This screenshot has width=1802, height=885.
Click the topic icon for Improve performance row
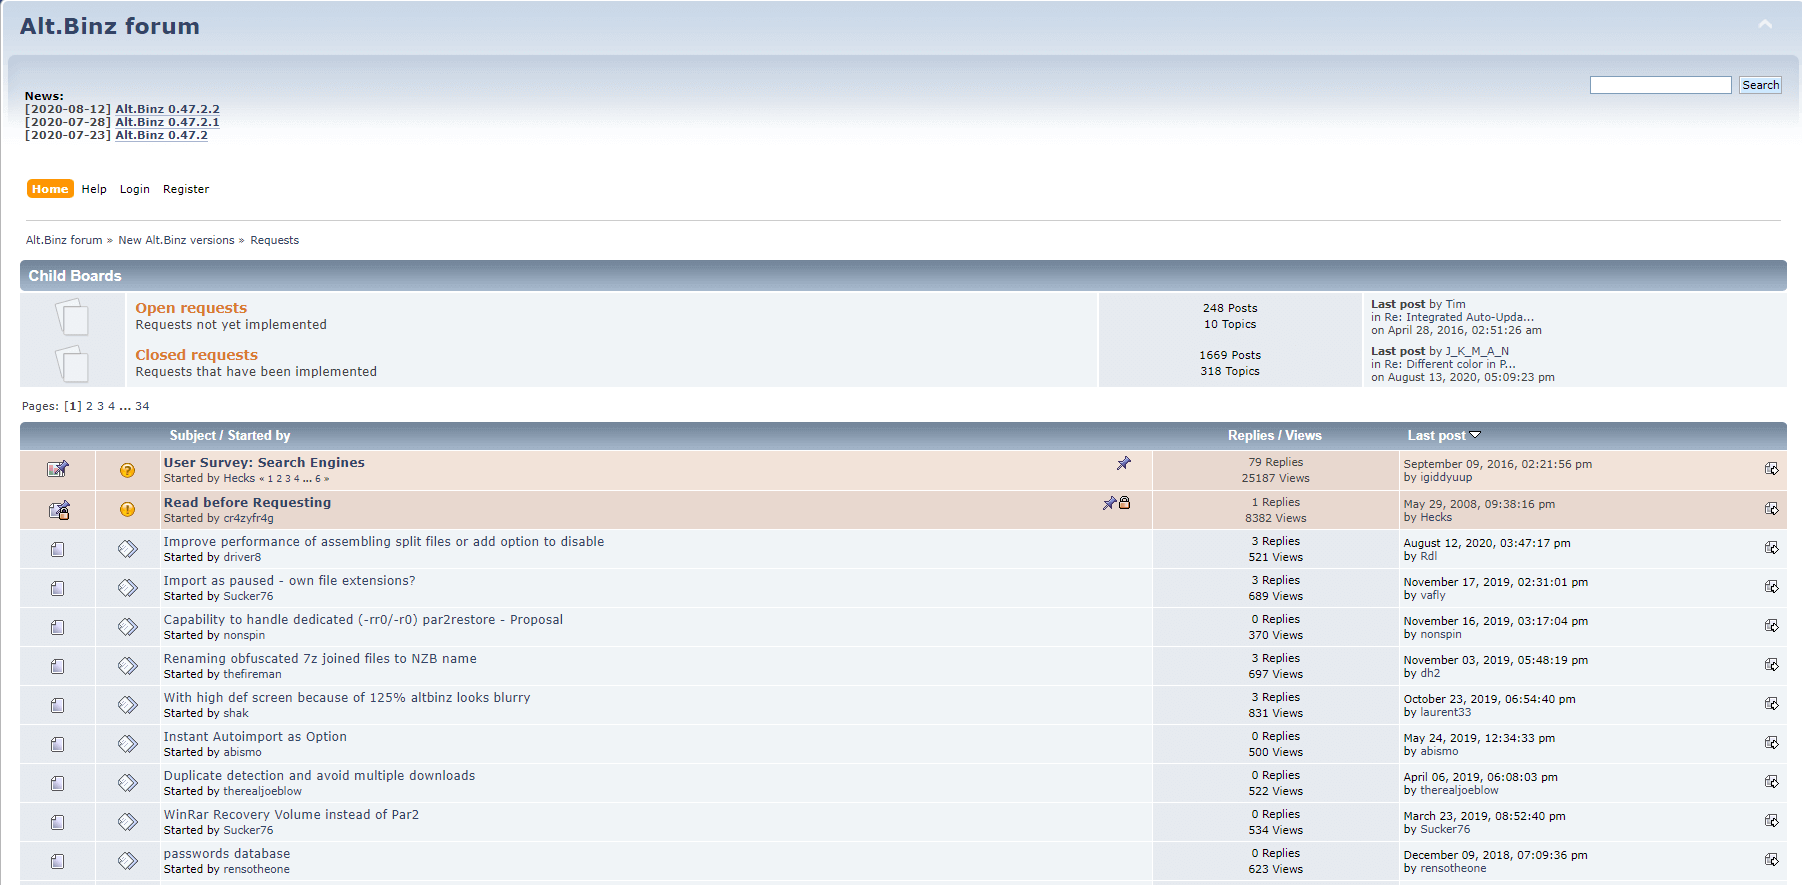click(58, 549)
